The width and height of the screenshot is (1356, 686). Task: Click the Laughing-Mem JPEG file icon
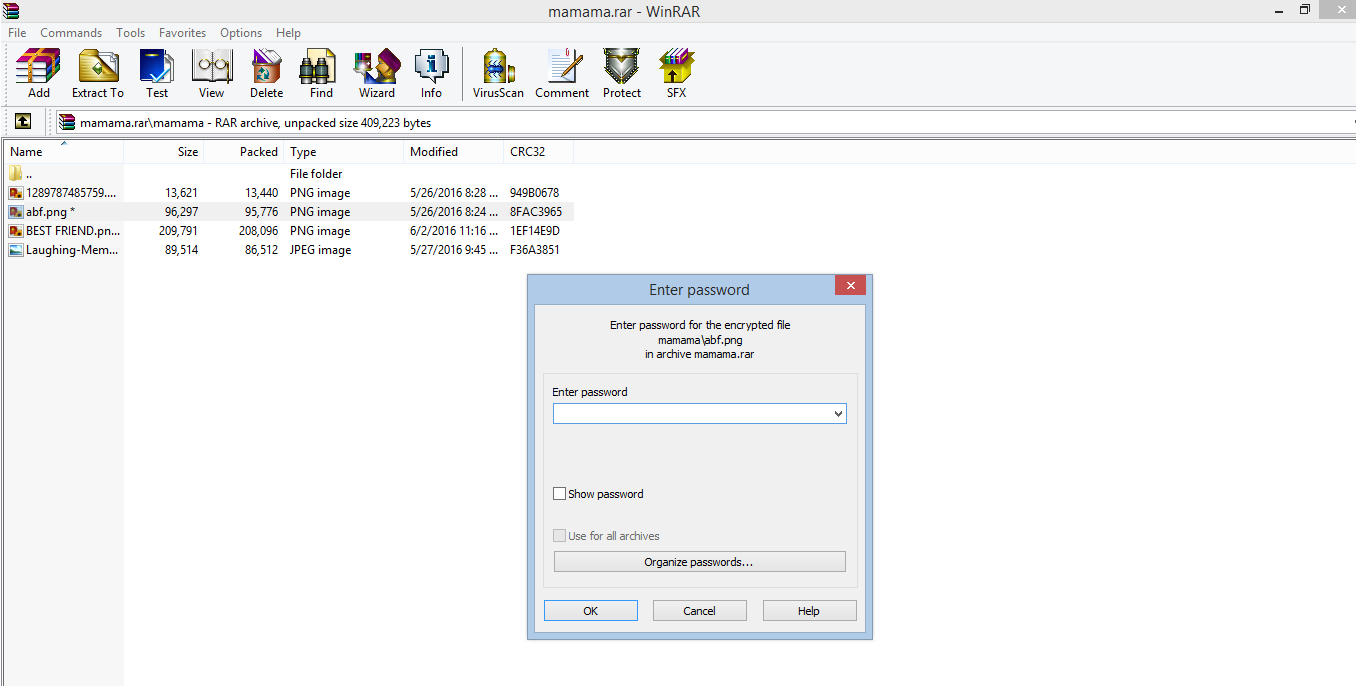15,250
